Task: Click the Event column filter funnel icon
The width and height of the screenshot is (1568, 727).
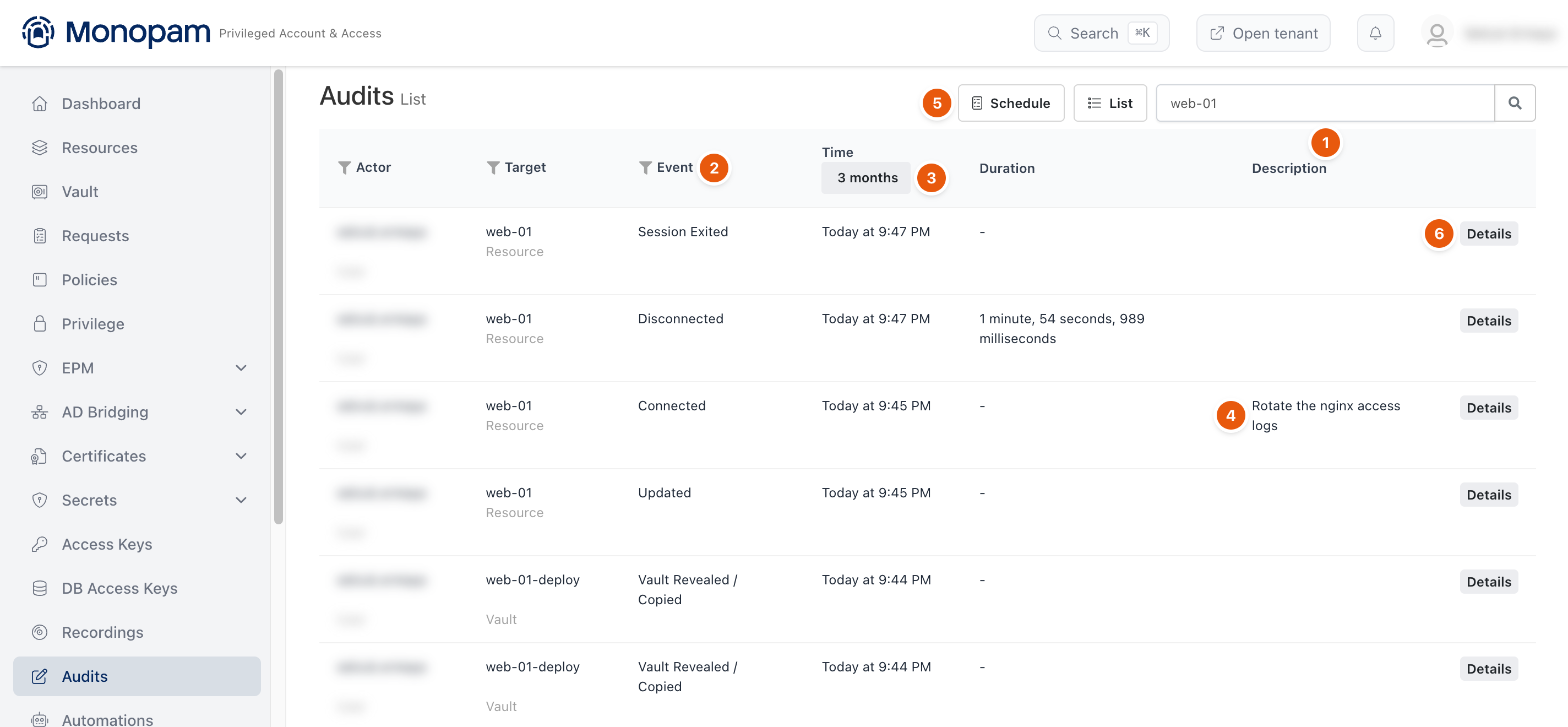Action: point(645,168)
